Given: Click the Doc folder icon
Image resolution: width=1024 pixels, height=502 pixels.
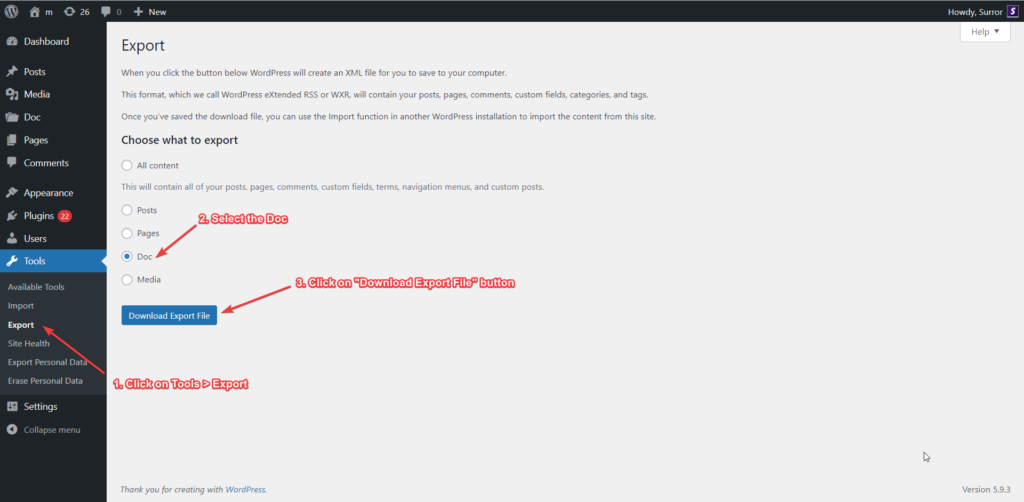Looking at the screenshot, I should (x=12, y=118).
